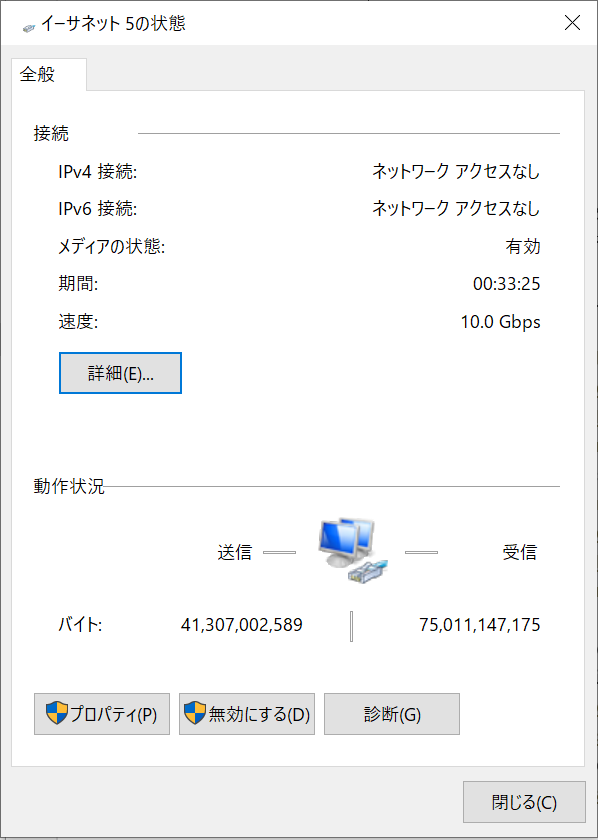Screen dimensions: 598x840
Task: Click the 接続 section heading
Action: [x=51, y=134]
